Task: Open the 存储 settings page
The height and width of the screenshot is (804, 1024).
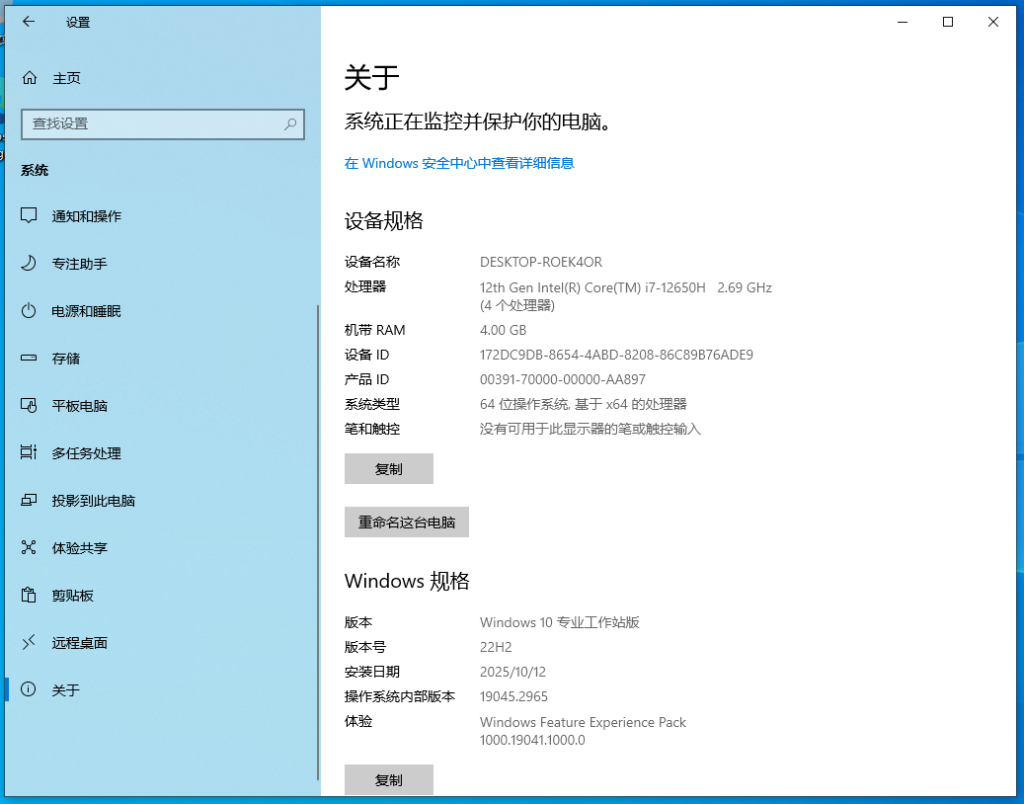Action: [64, 358]
